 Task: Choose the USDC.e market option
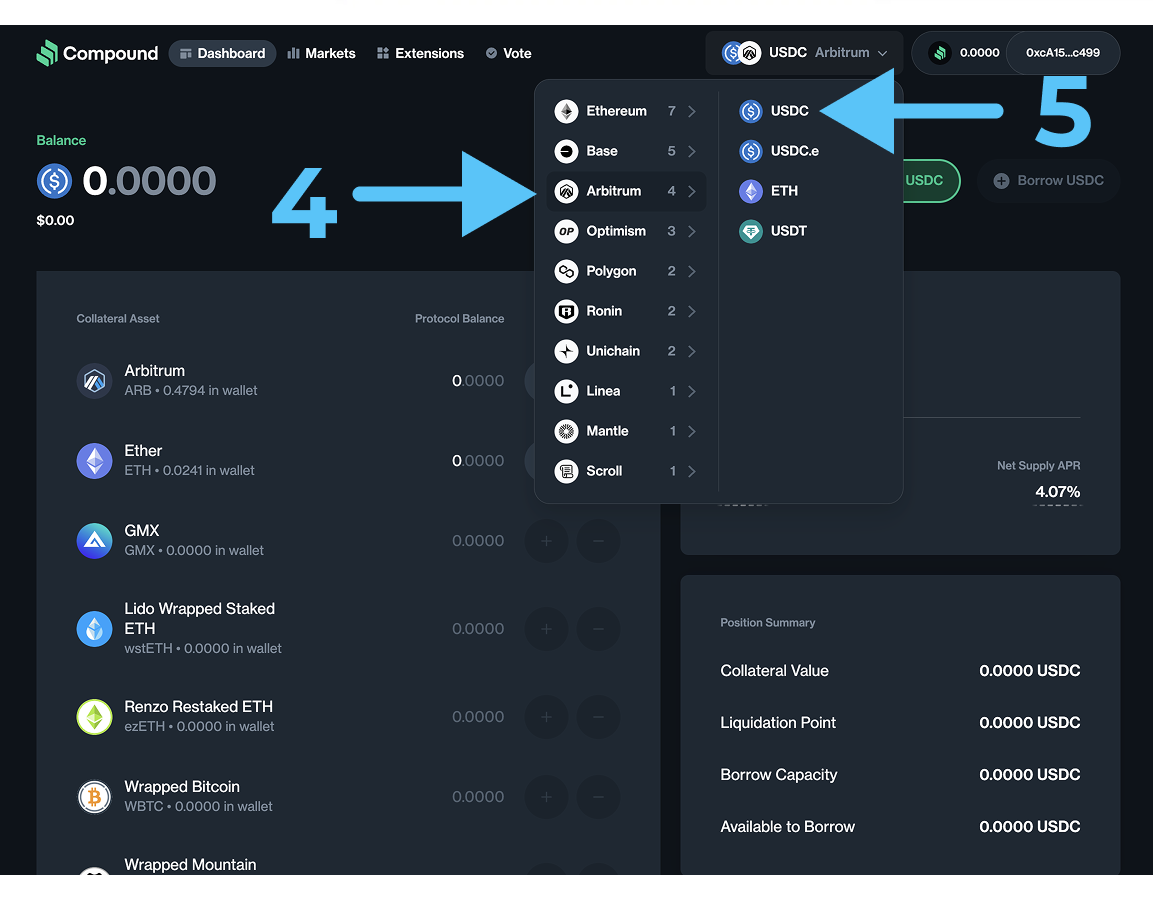[794, 151]
